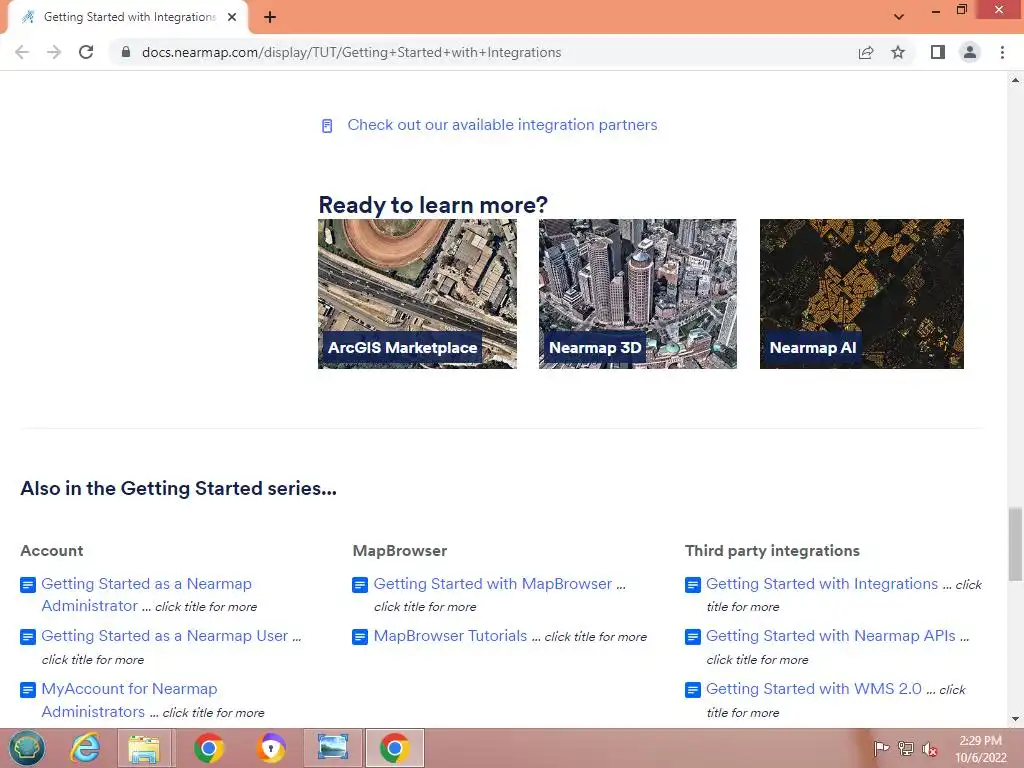Screen dimensions: 1024x768
Task: Click the scrollbar up arrow
Action: (1015, 80)
